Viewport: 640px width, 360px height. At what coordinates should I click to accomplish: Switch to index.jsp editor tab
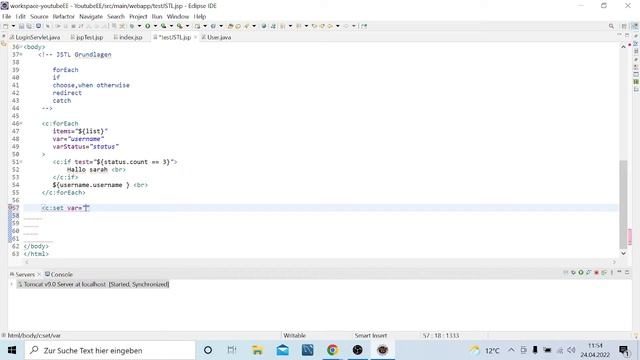pos(128,37)
